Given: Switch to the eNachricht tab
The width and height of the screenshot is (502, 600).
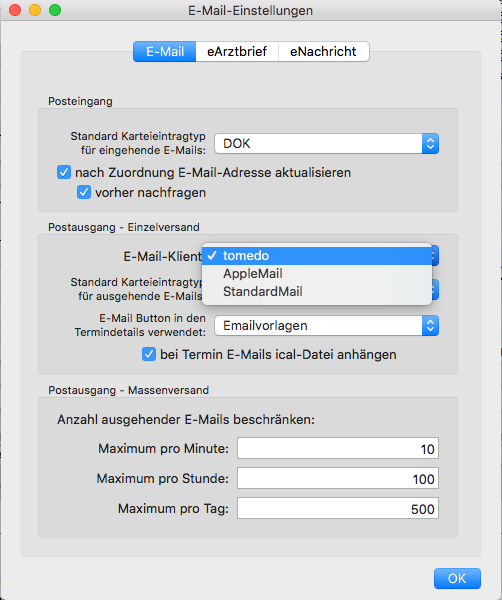Looking at the screenshot, I should point(323,51).
